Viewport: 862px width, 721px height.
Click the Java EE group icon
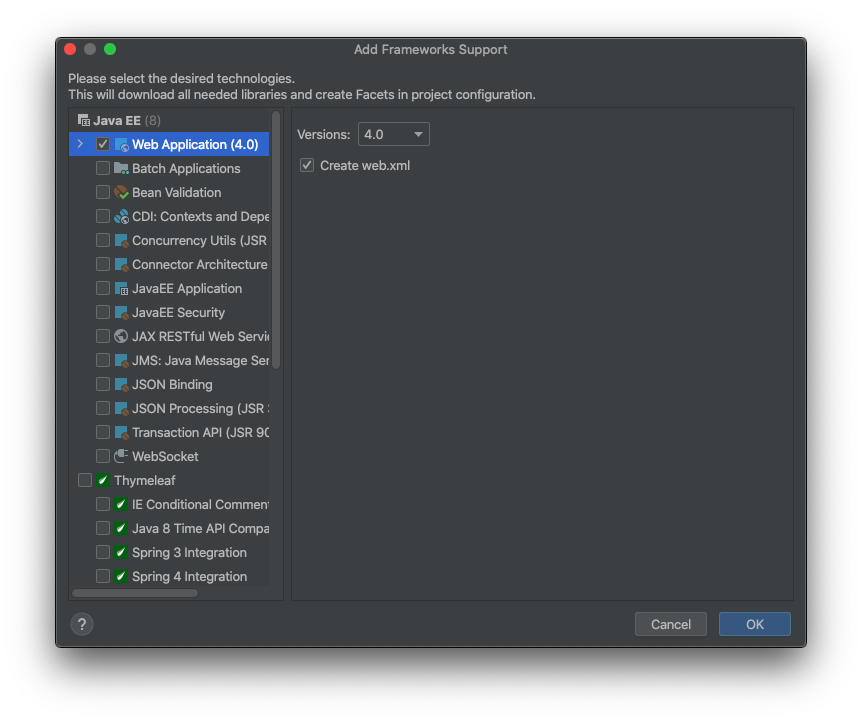pyautogui.click(x=84, y=120)
